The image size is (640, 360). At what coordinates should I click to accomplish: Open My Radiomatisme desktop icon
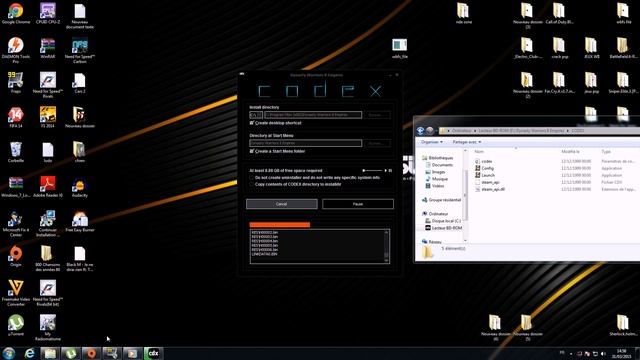pyautogui.click(x=48, y=328)
